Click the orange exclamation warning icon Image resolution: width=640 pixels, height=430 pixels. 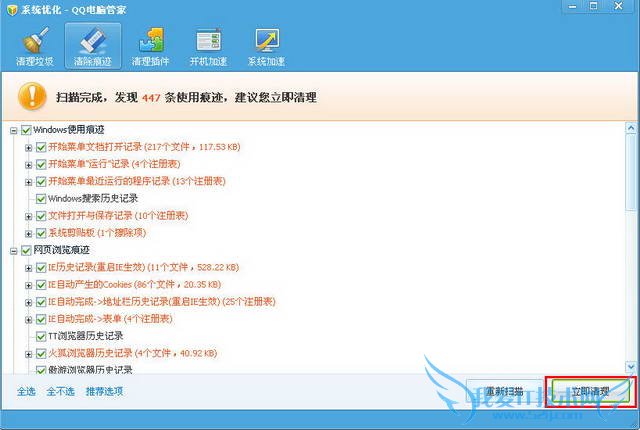coord(32,96)
